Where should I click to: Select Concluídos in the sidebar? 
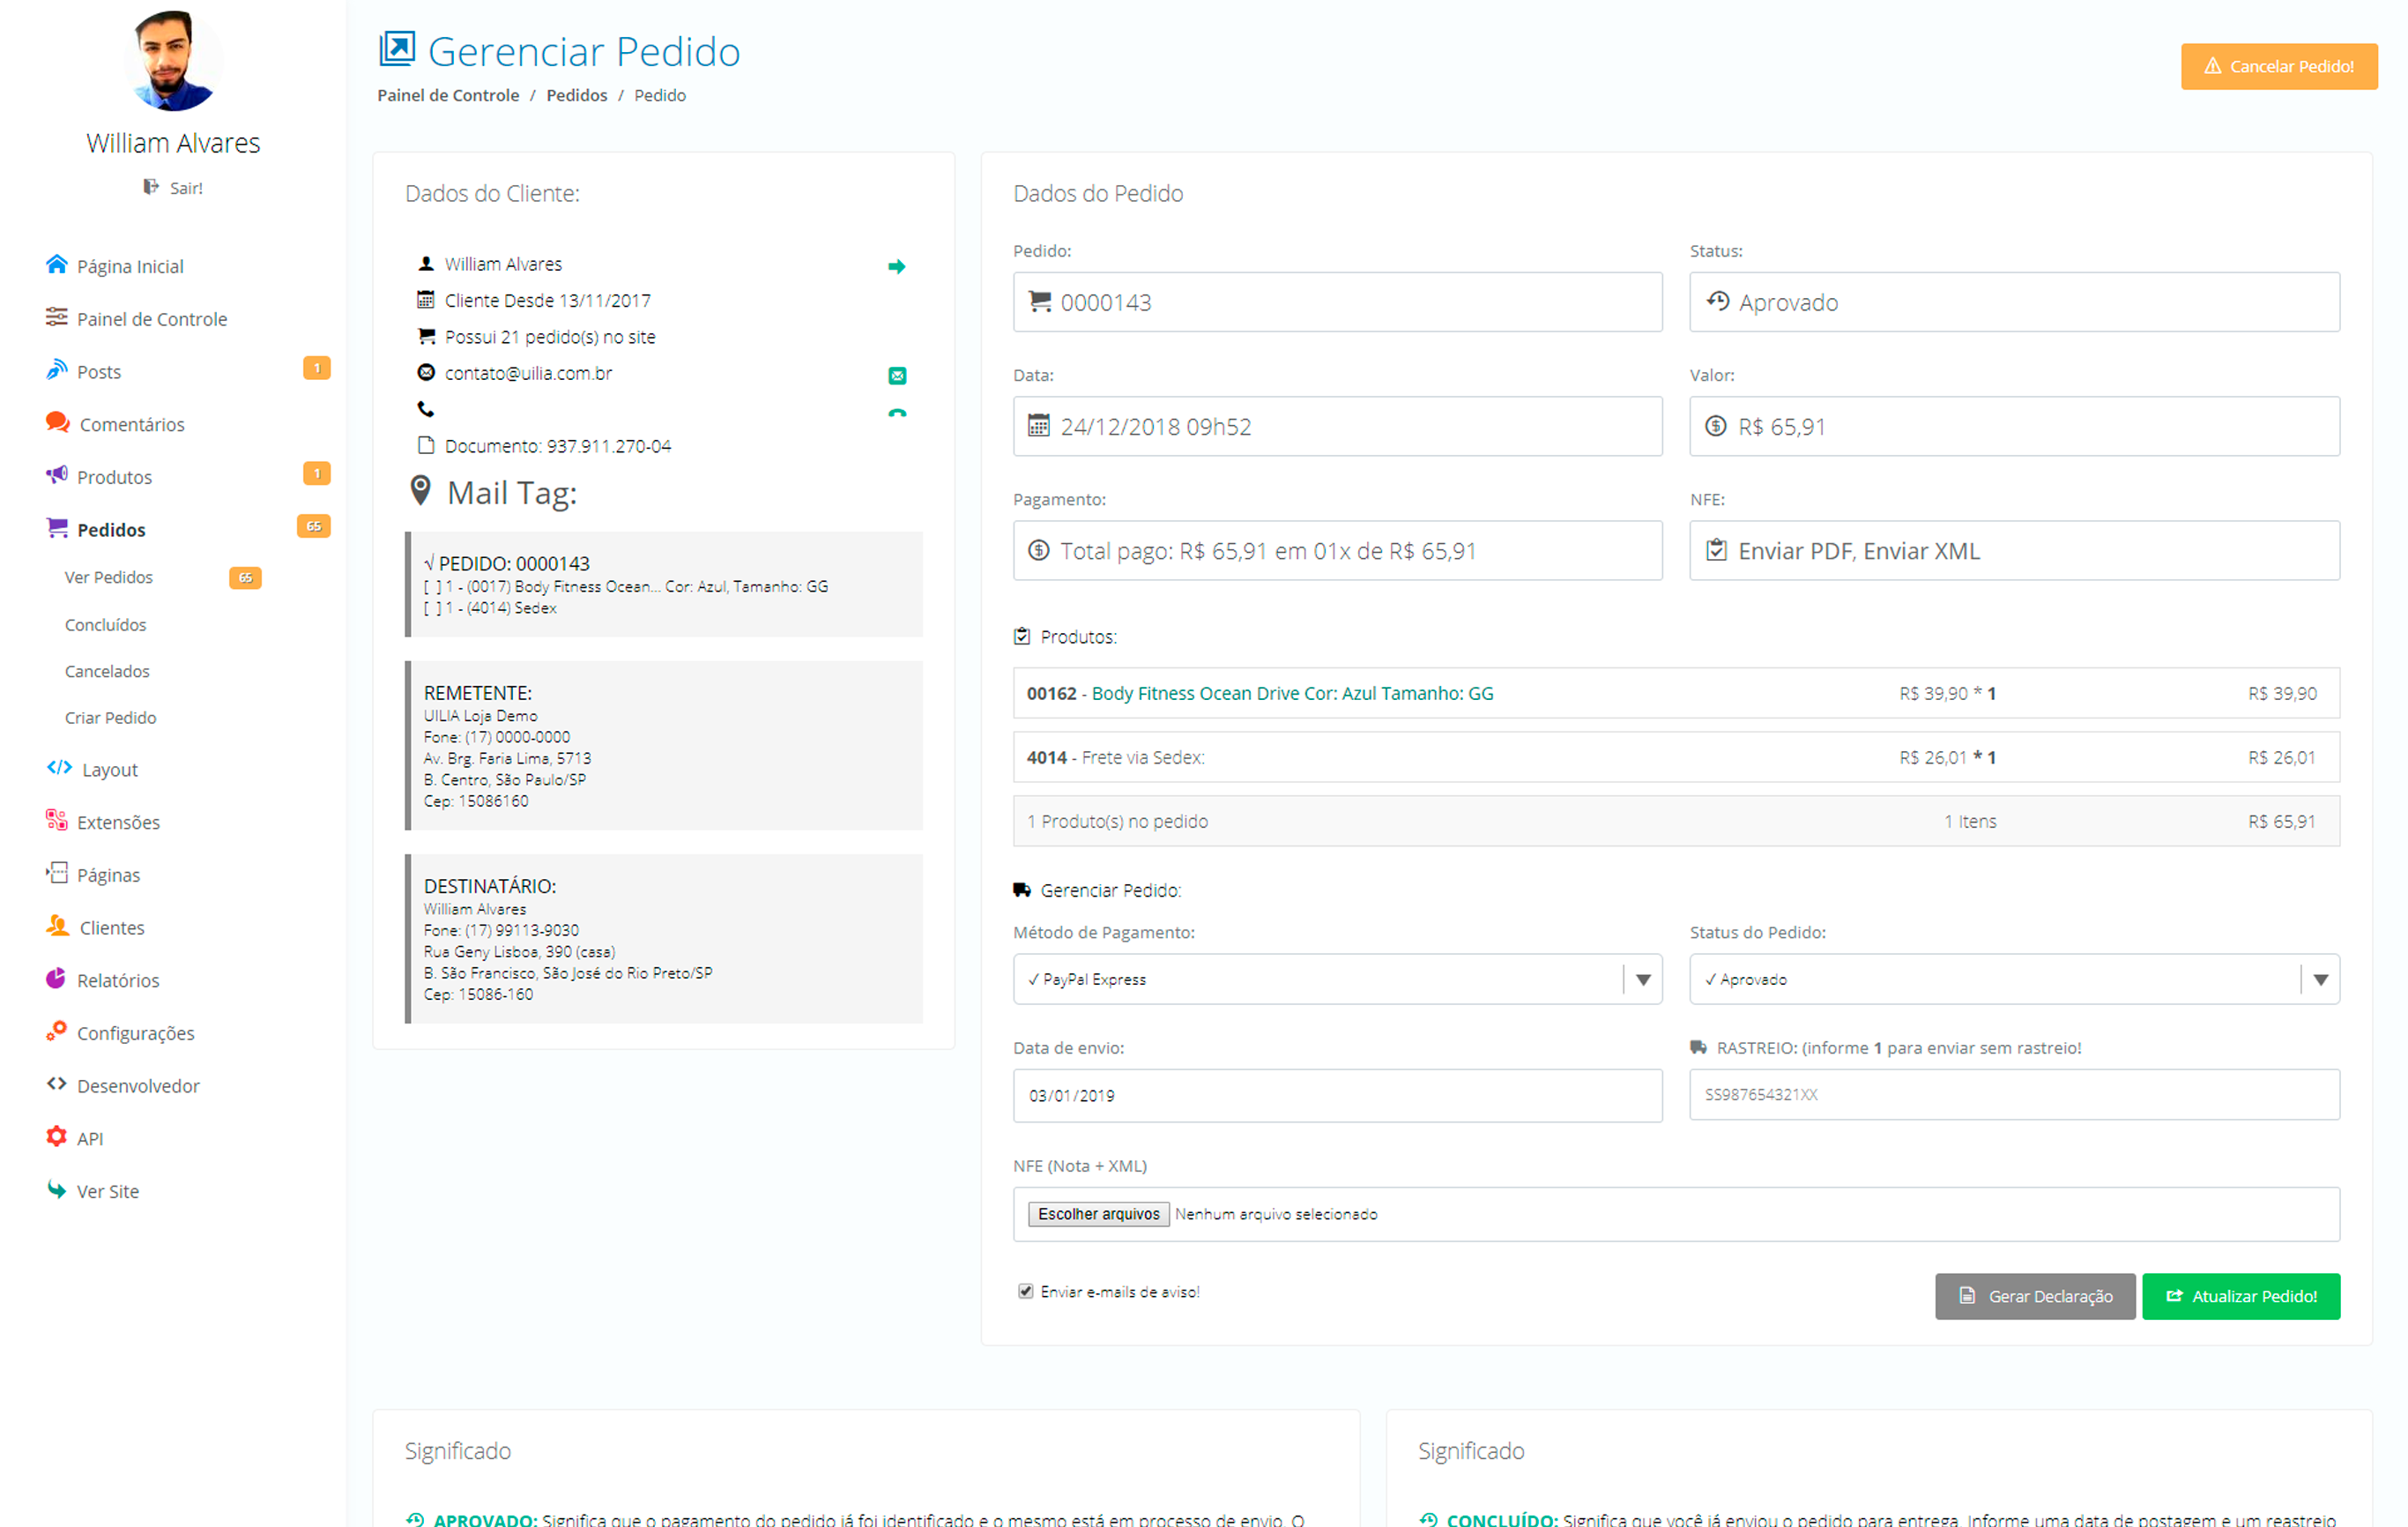tap(105, 625)
